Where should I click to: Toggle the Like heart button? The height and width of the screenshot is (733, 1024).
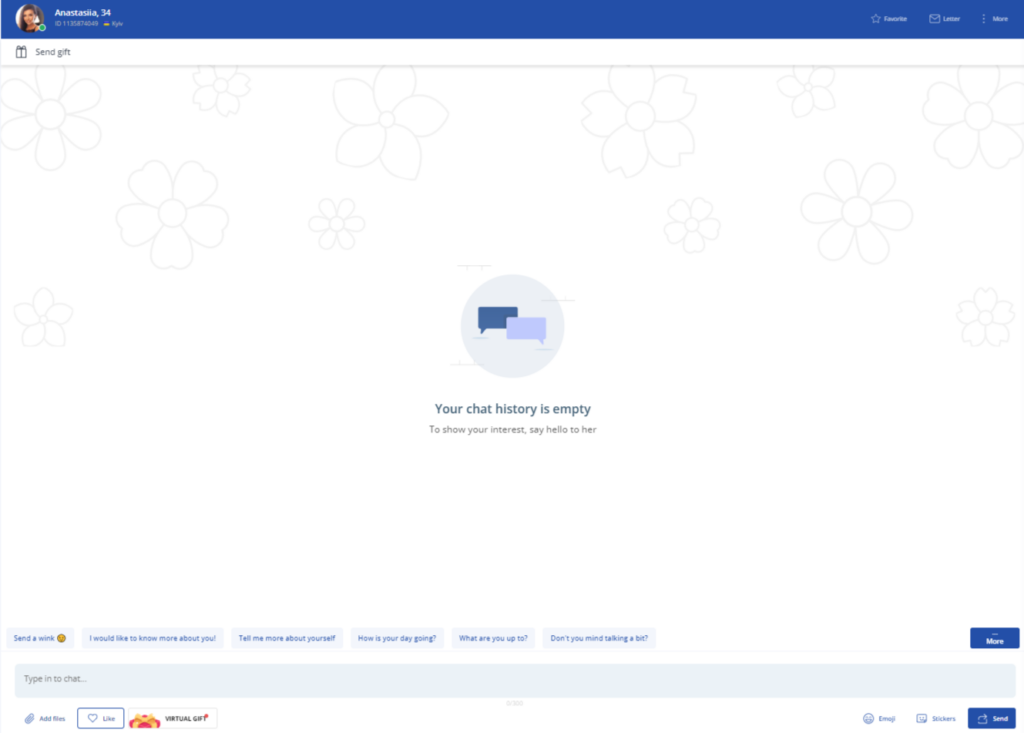tap(100, 718)
